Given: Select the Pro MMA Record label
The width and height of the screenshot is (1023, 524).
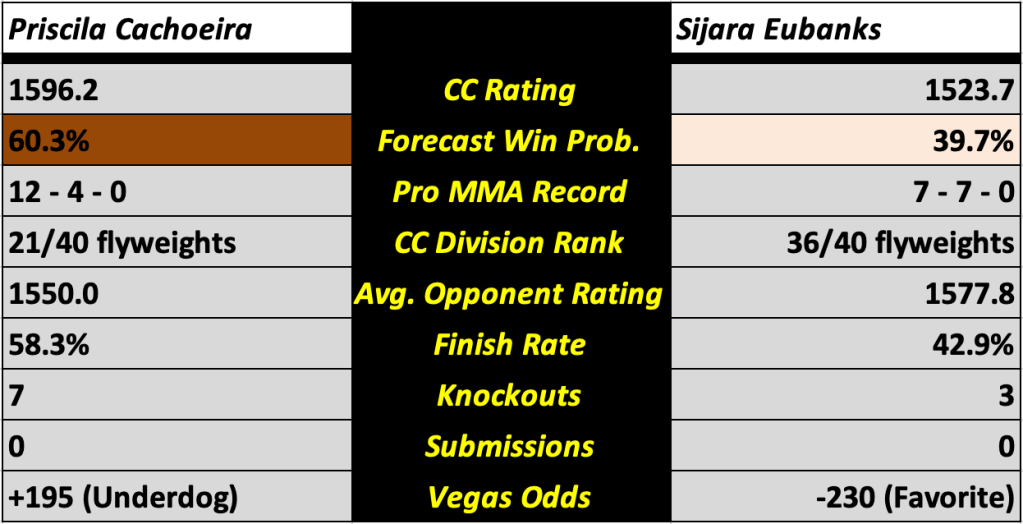Looking at the screenshot, I should 509,192.
